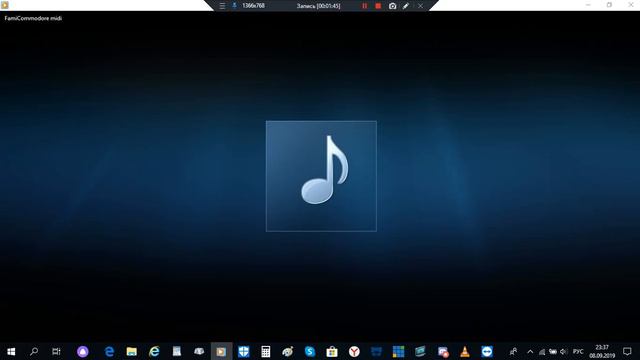Open the network status tray icon
640x360 pixels.
tap(542, 352)
